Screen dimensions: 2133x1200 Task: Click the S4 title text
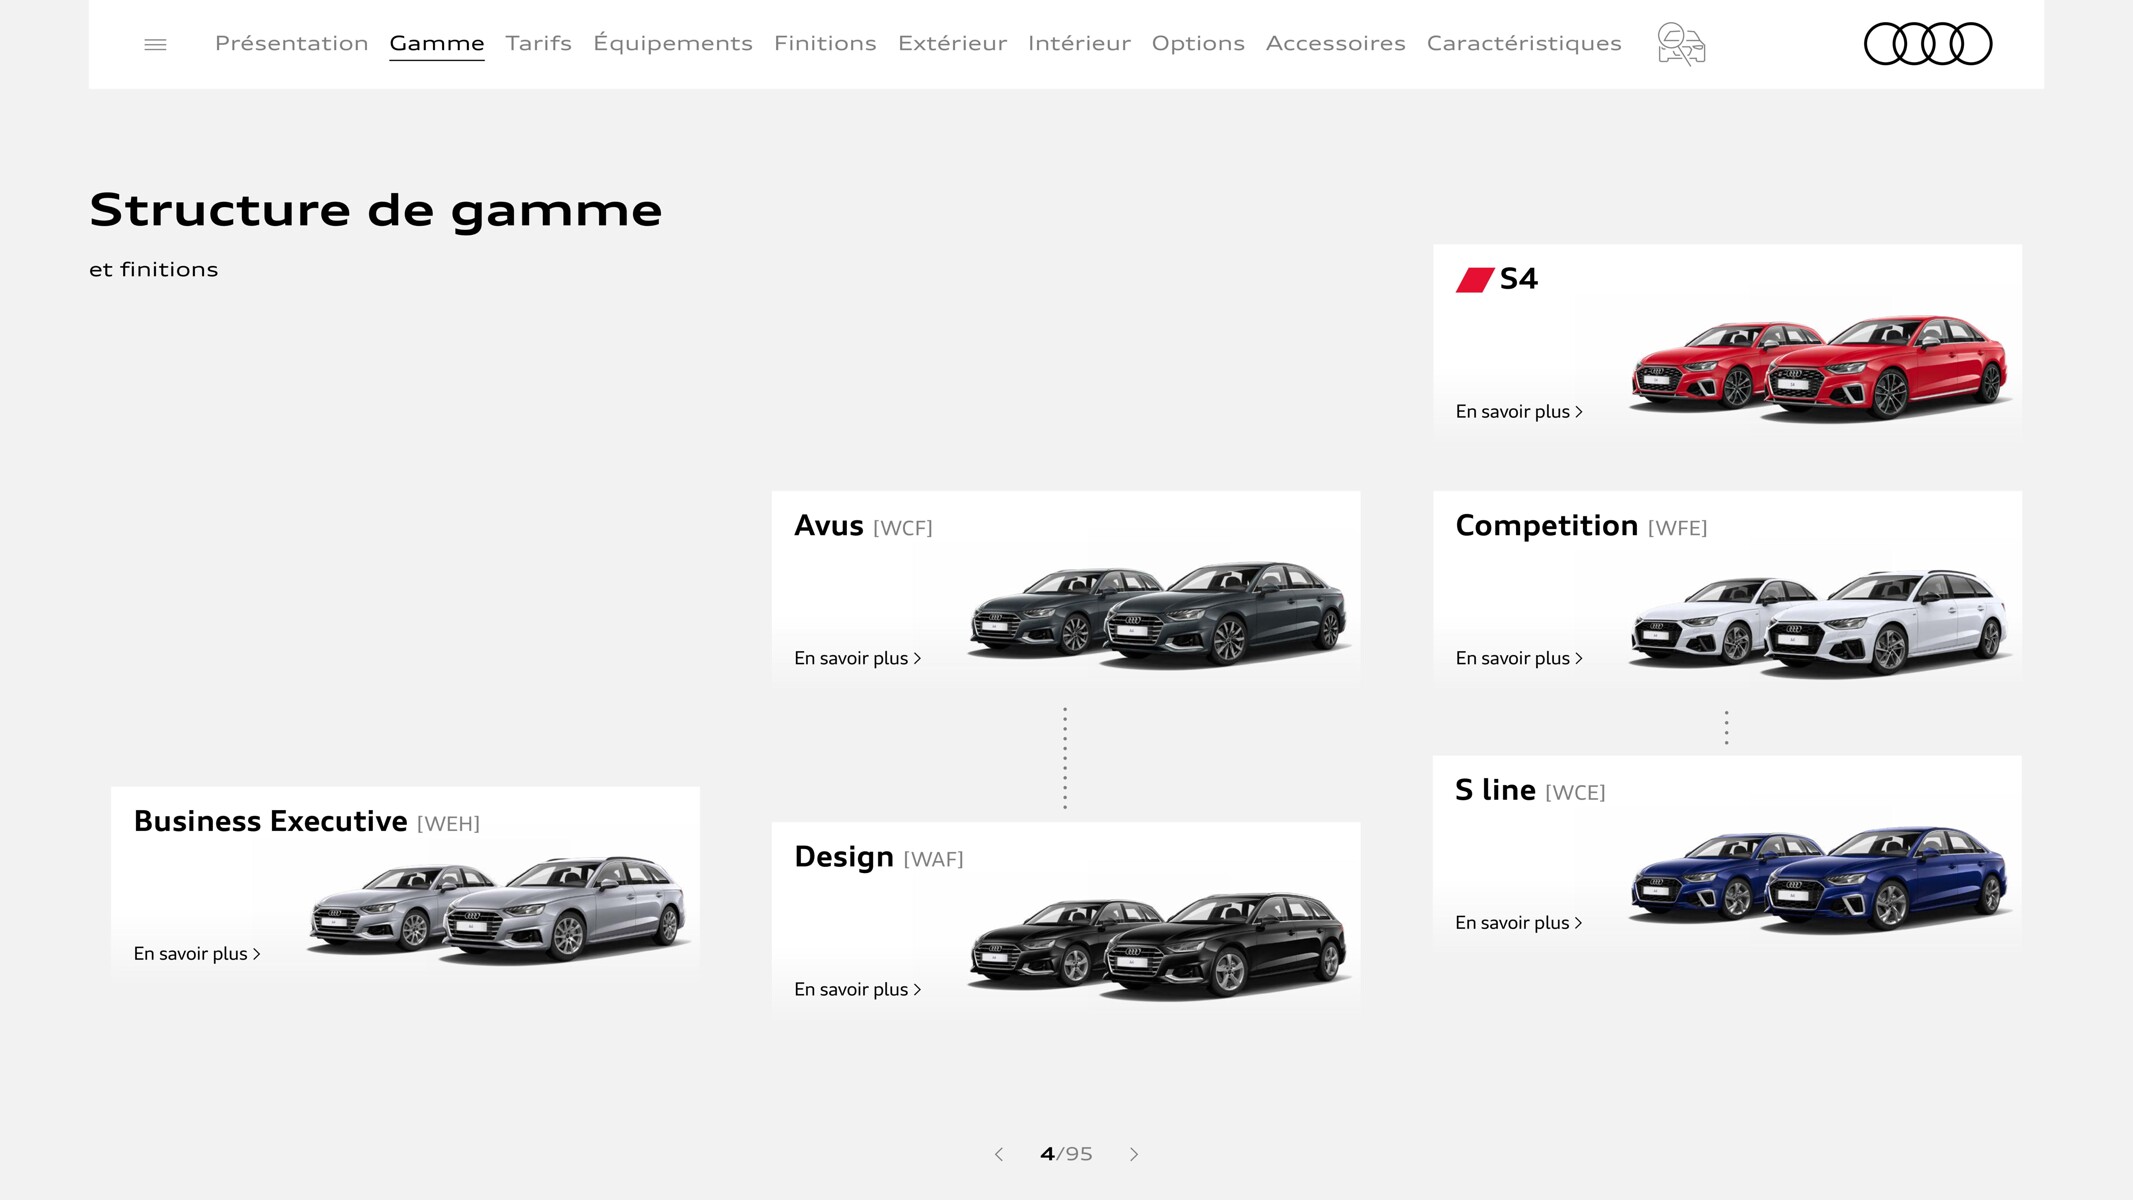[1518, 279]
